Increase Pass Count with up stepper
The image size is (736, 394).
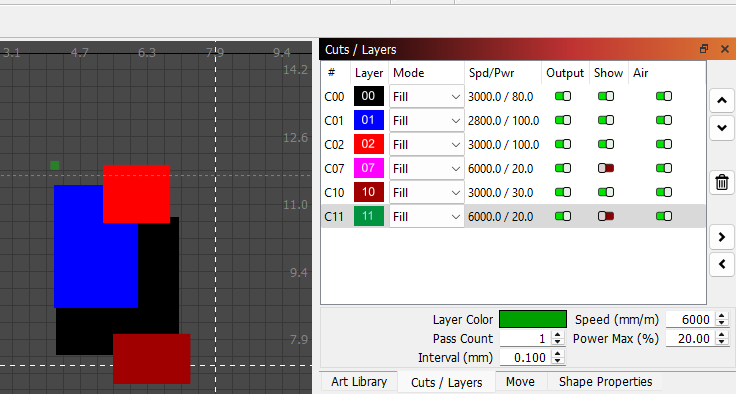click(x=558, y=335)
